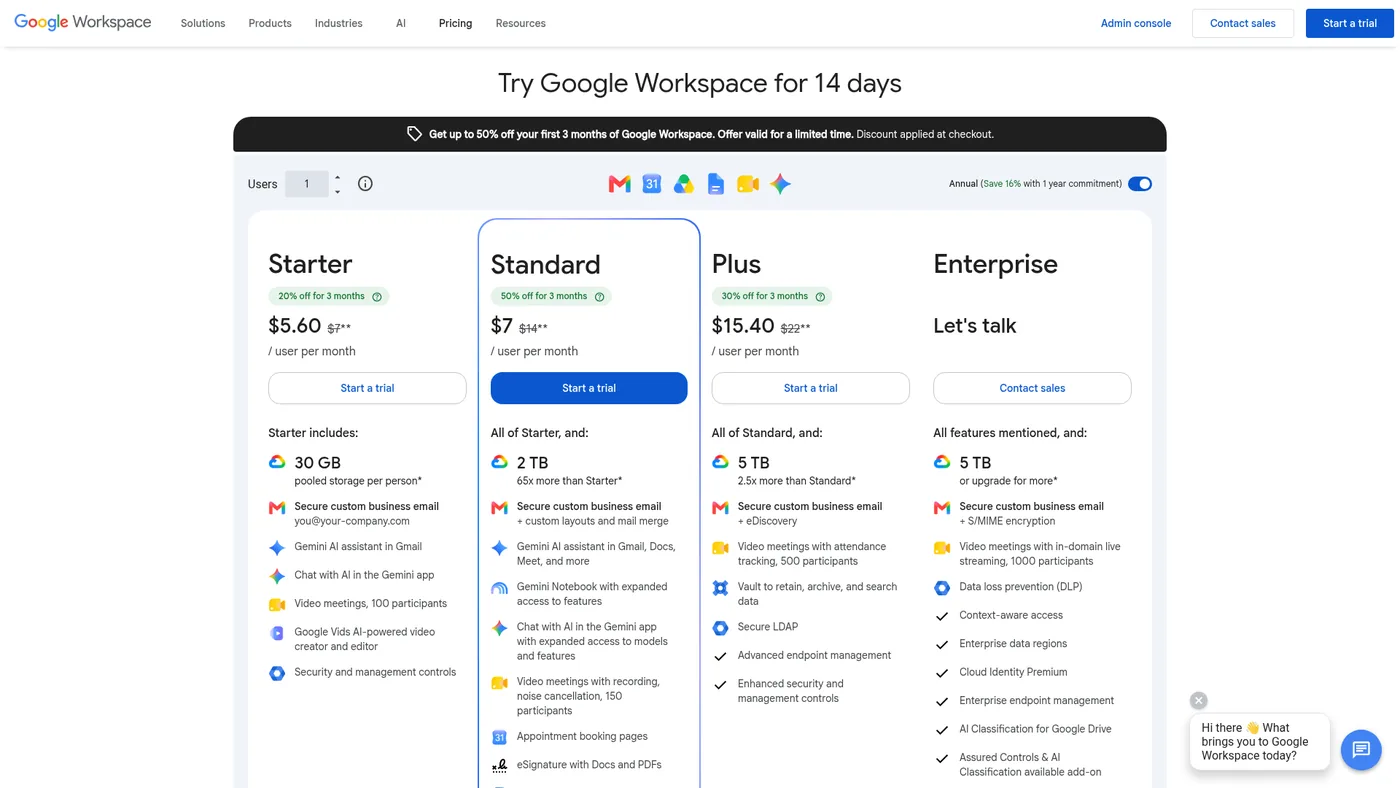The image size is (1400, 788).
Task: Click the Gemini Notebook icon in Standard list
Action: coord(499,588)
